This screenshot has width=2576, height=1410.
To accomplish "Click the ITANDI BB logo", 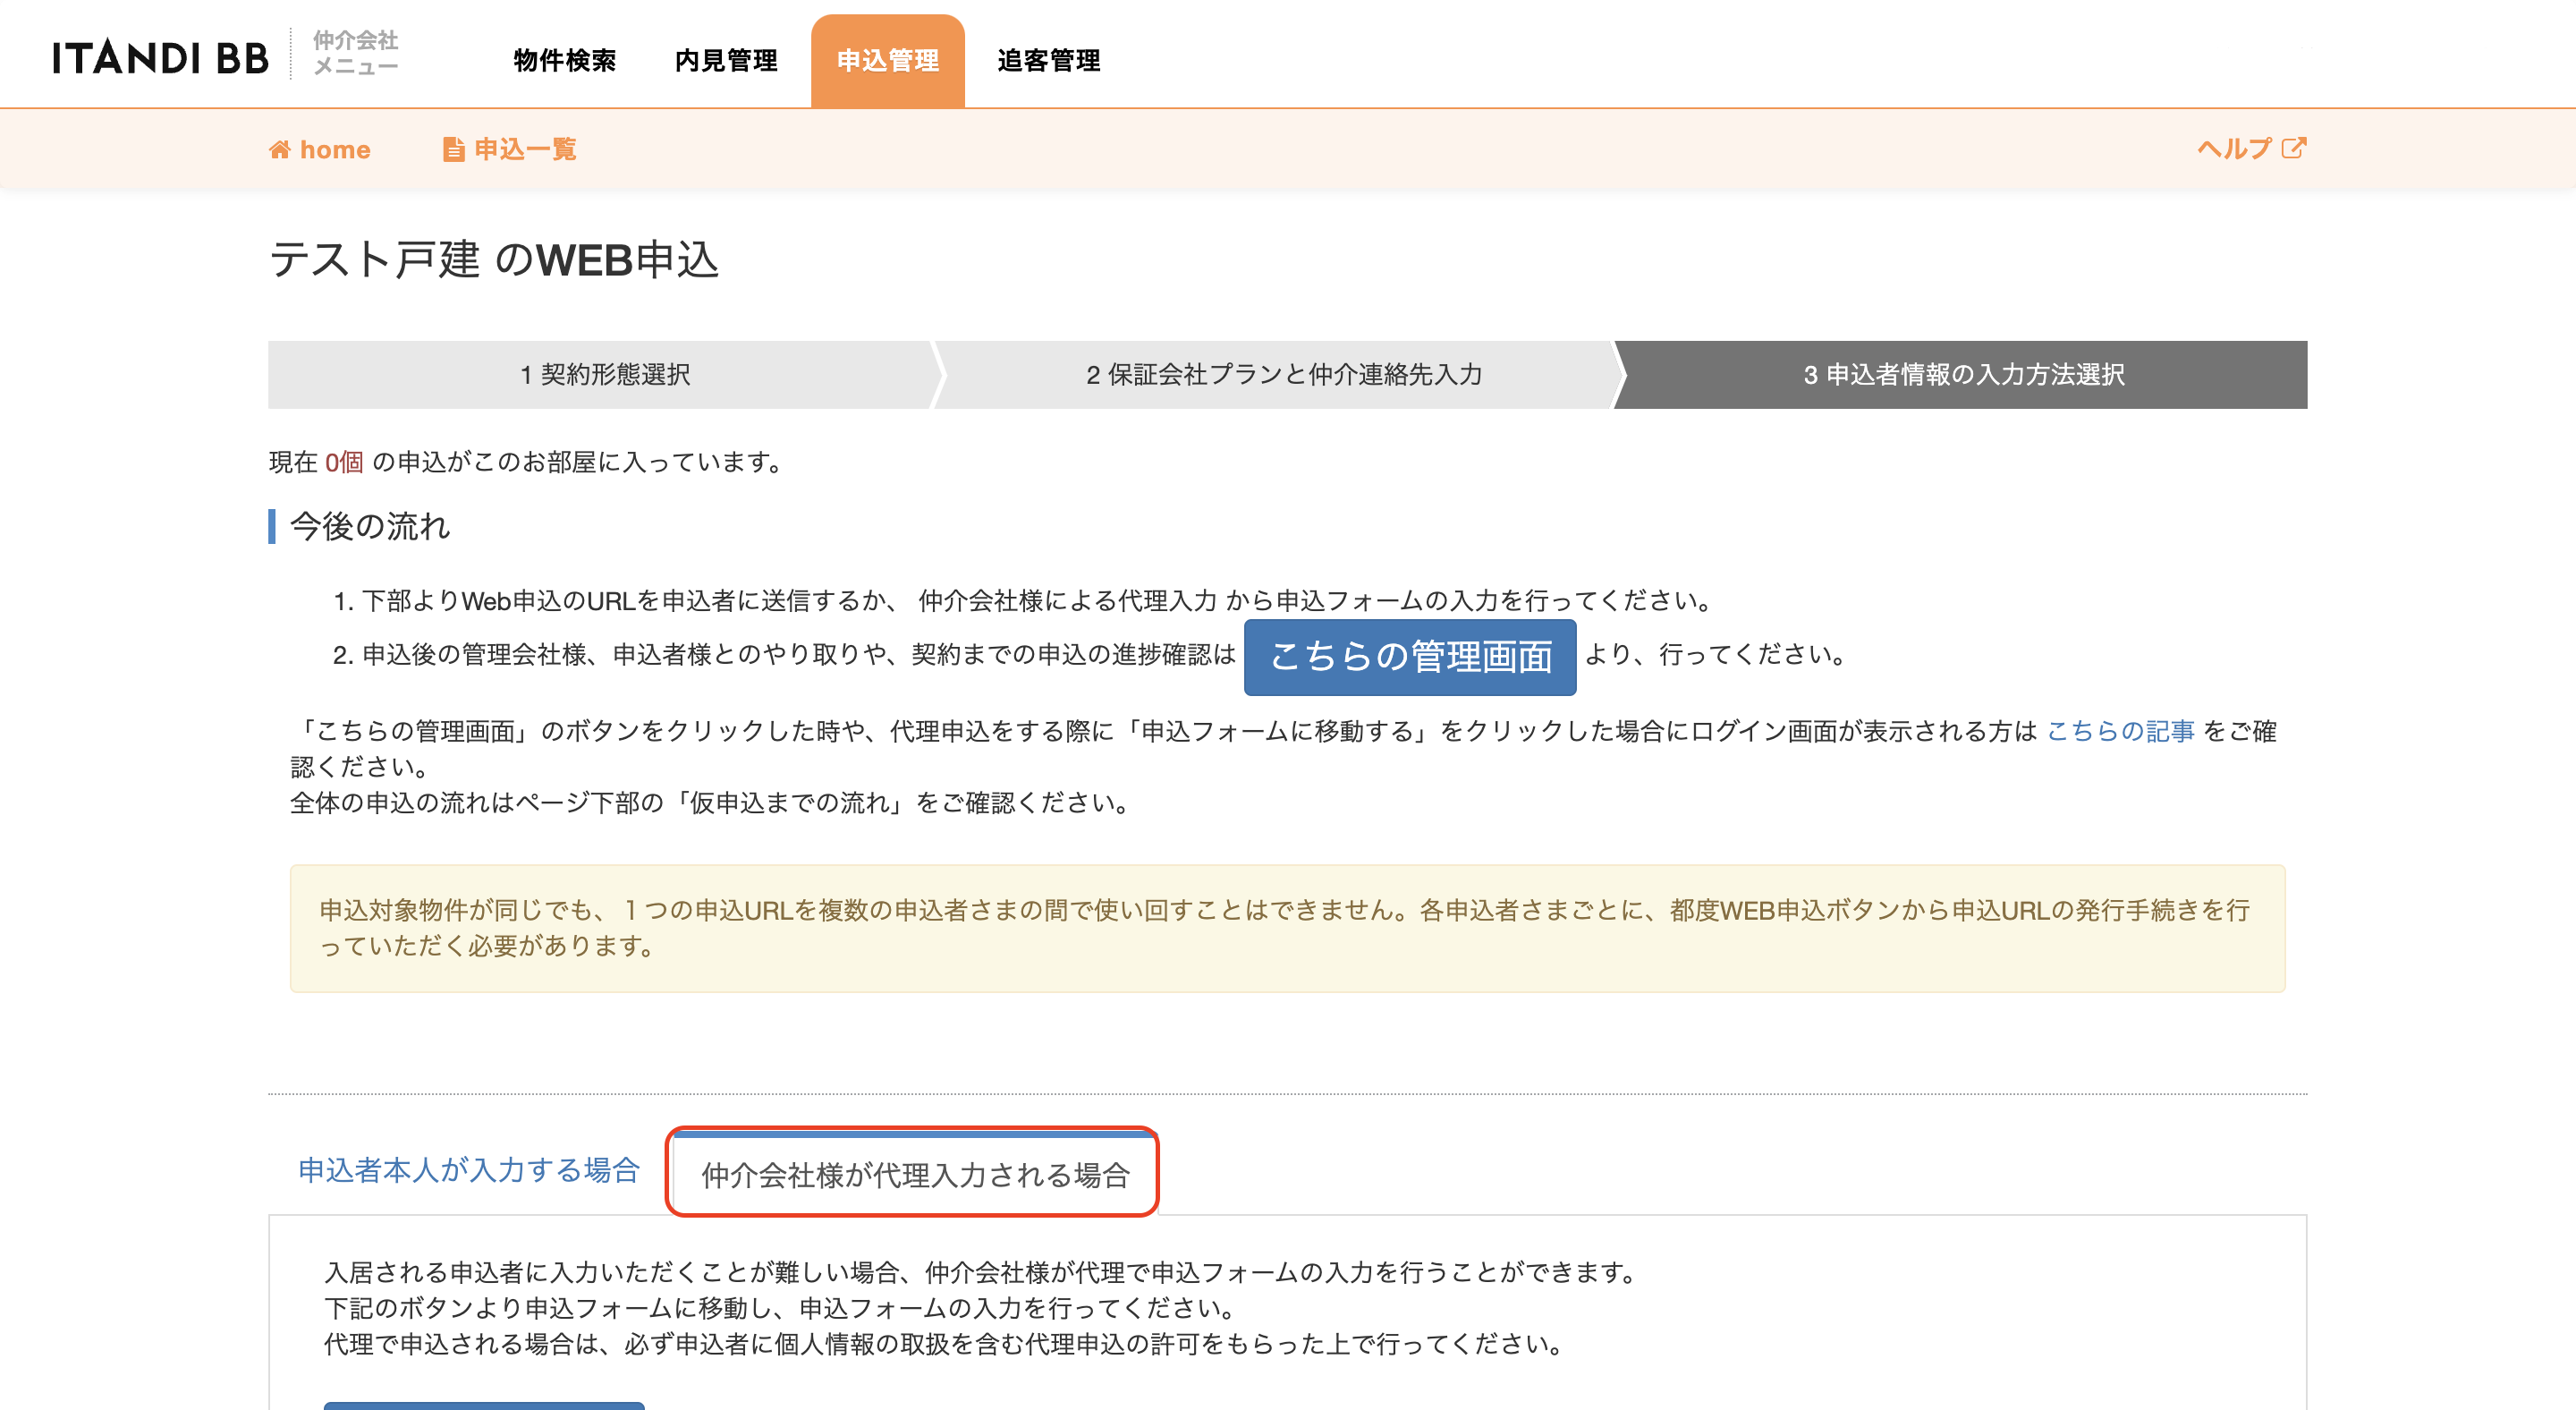I will 161,58.
